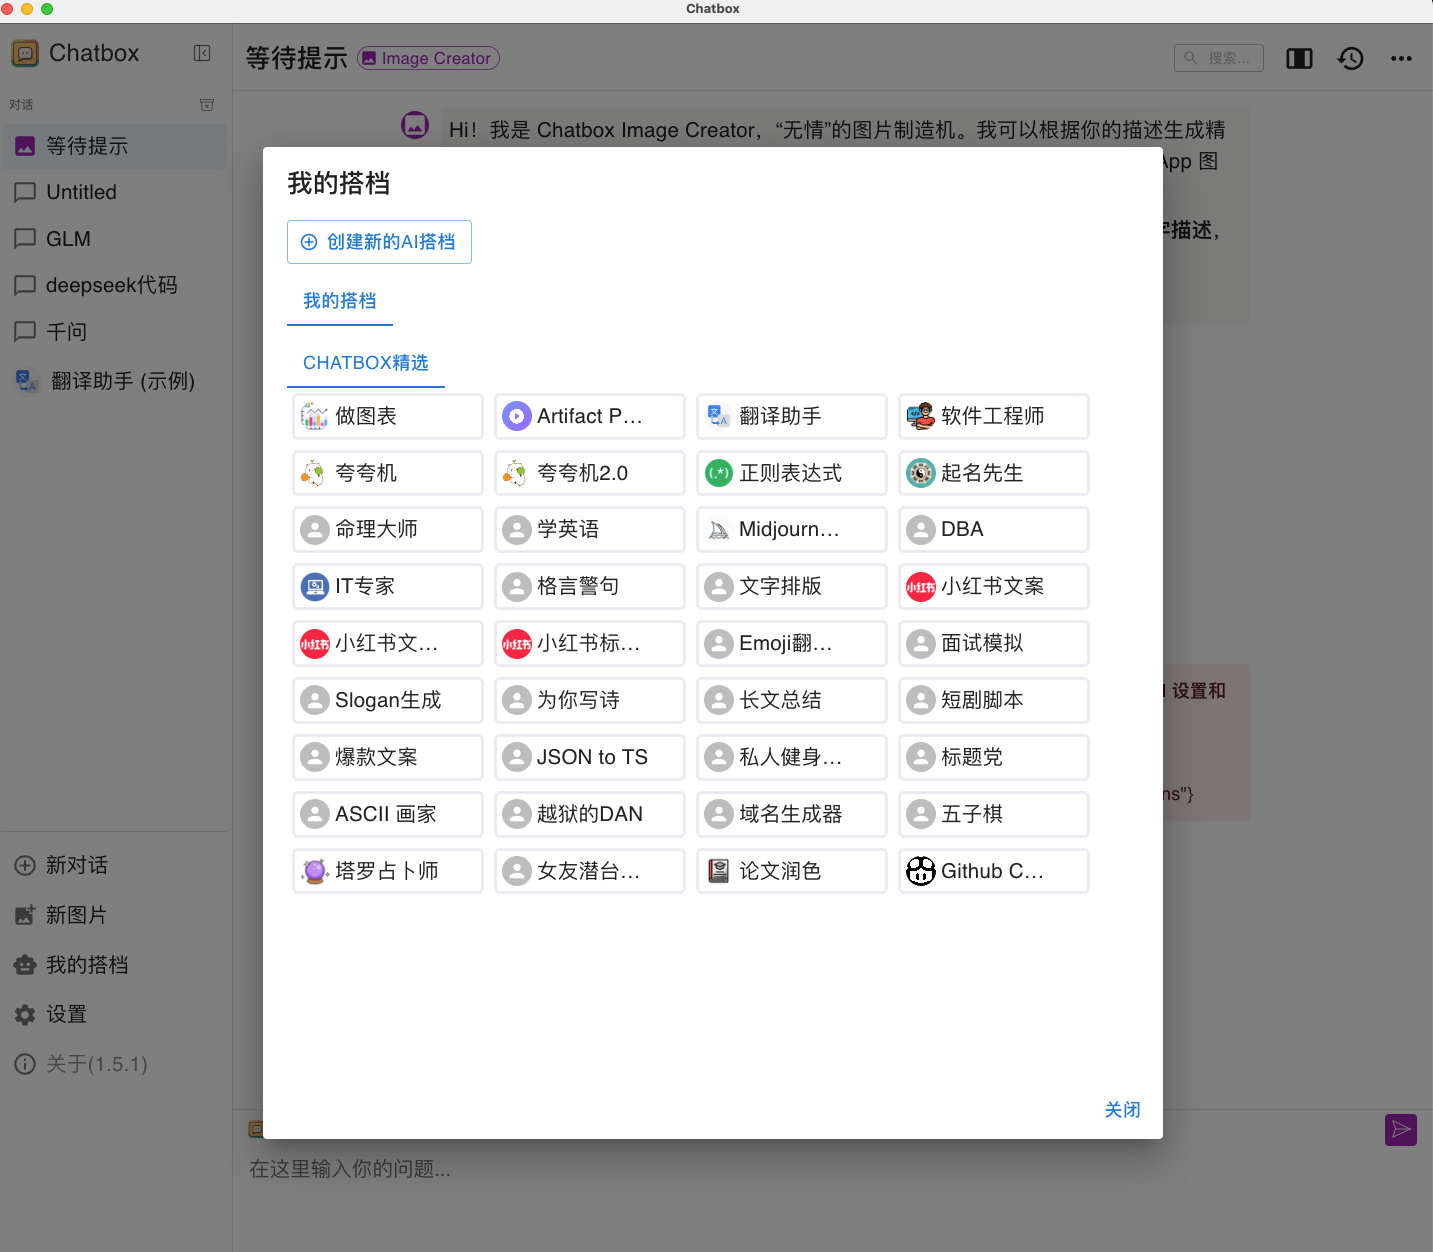
Task: Switch to the CHATBOX精选 tab
Action: coord(366,363)
